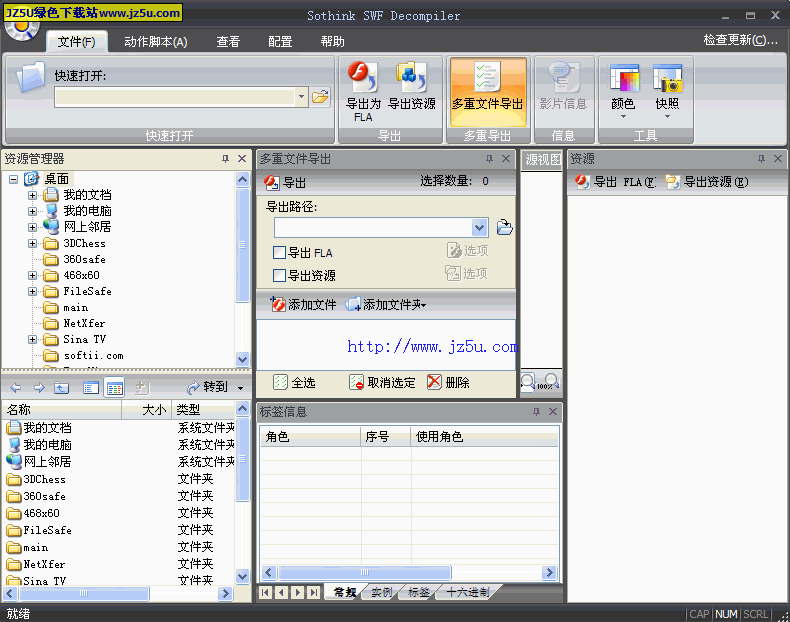Click the explorer Up folder icon
The image size is (790, 622).
(61, 387)
